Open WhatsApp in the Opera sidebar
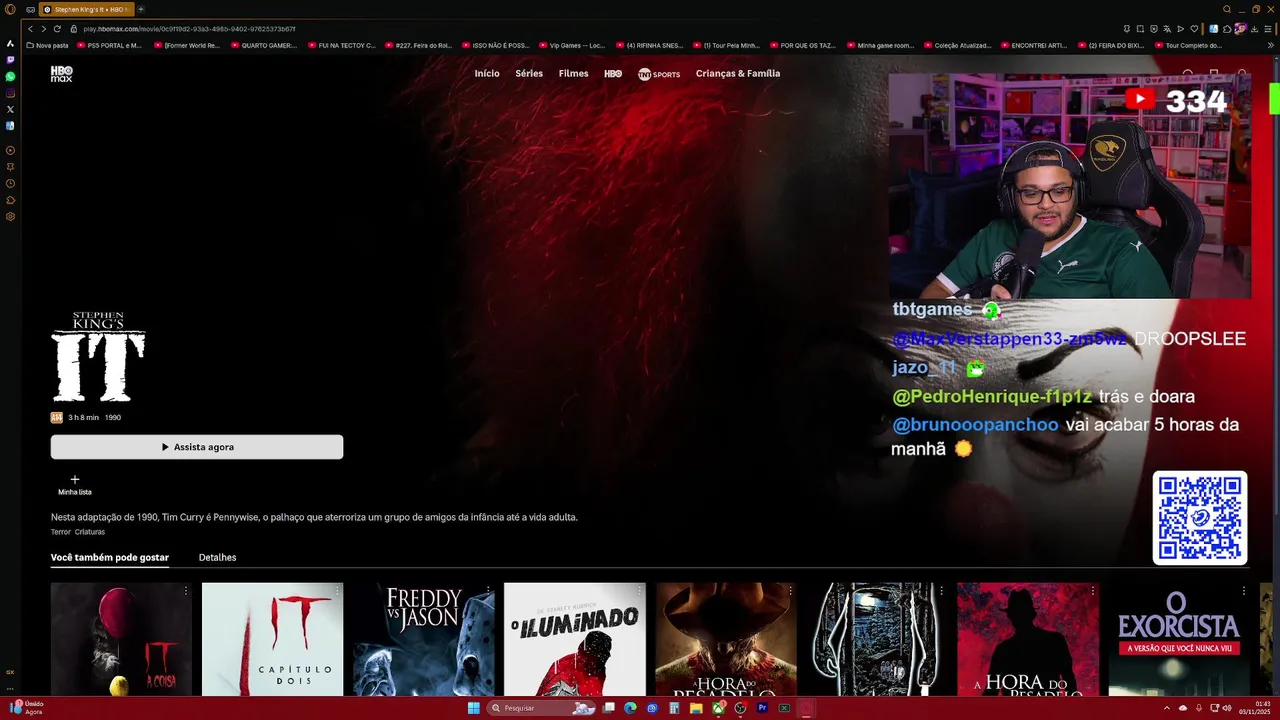The image size is (1280, 720). 10,76
